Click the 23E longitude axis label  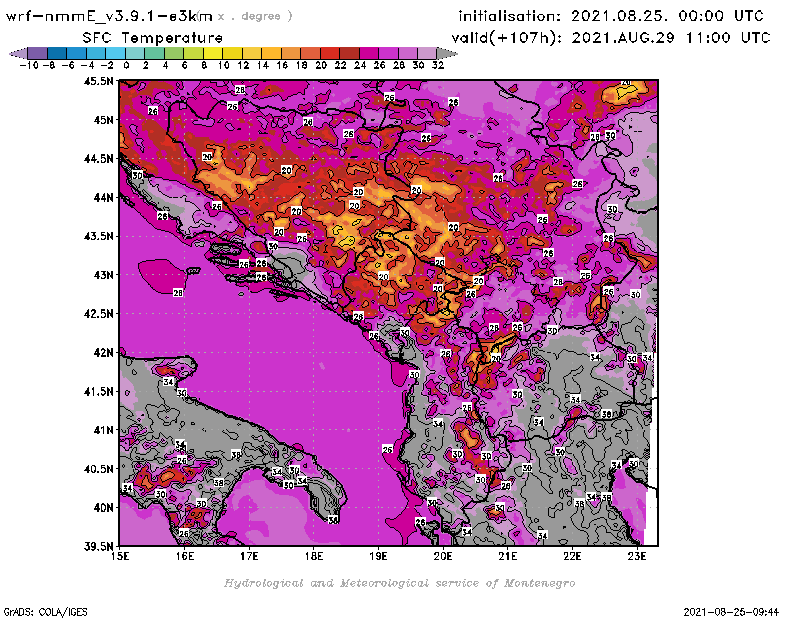637,556
